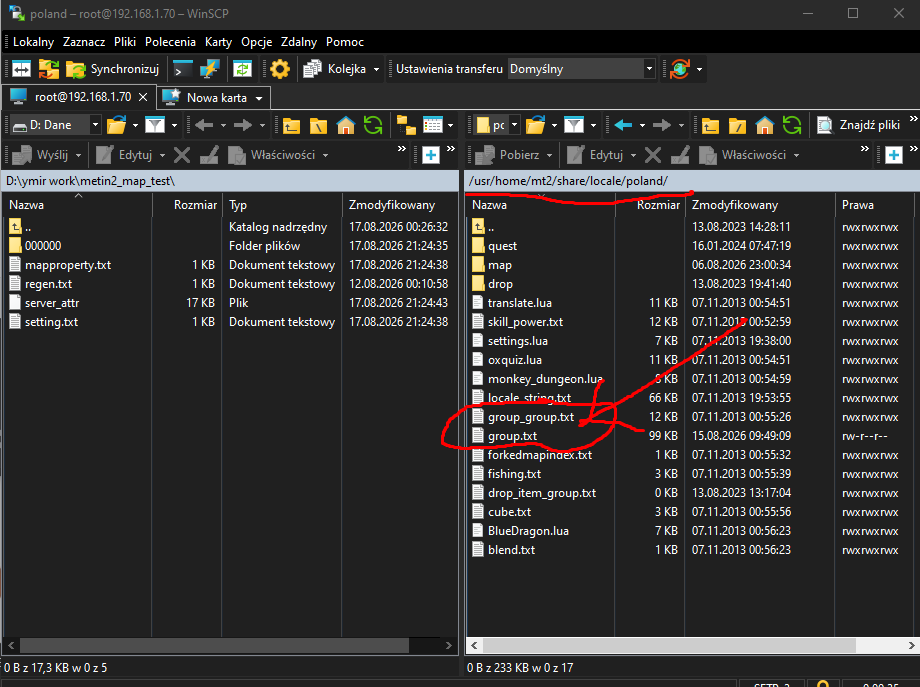The height and width of the screenshot is (687, 920).
Task: Click the local panel filter icon
Action: [x=155, y=125]
